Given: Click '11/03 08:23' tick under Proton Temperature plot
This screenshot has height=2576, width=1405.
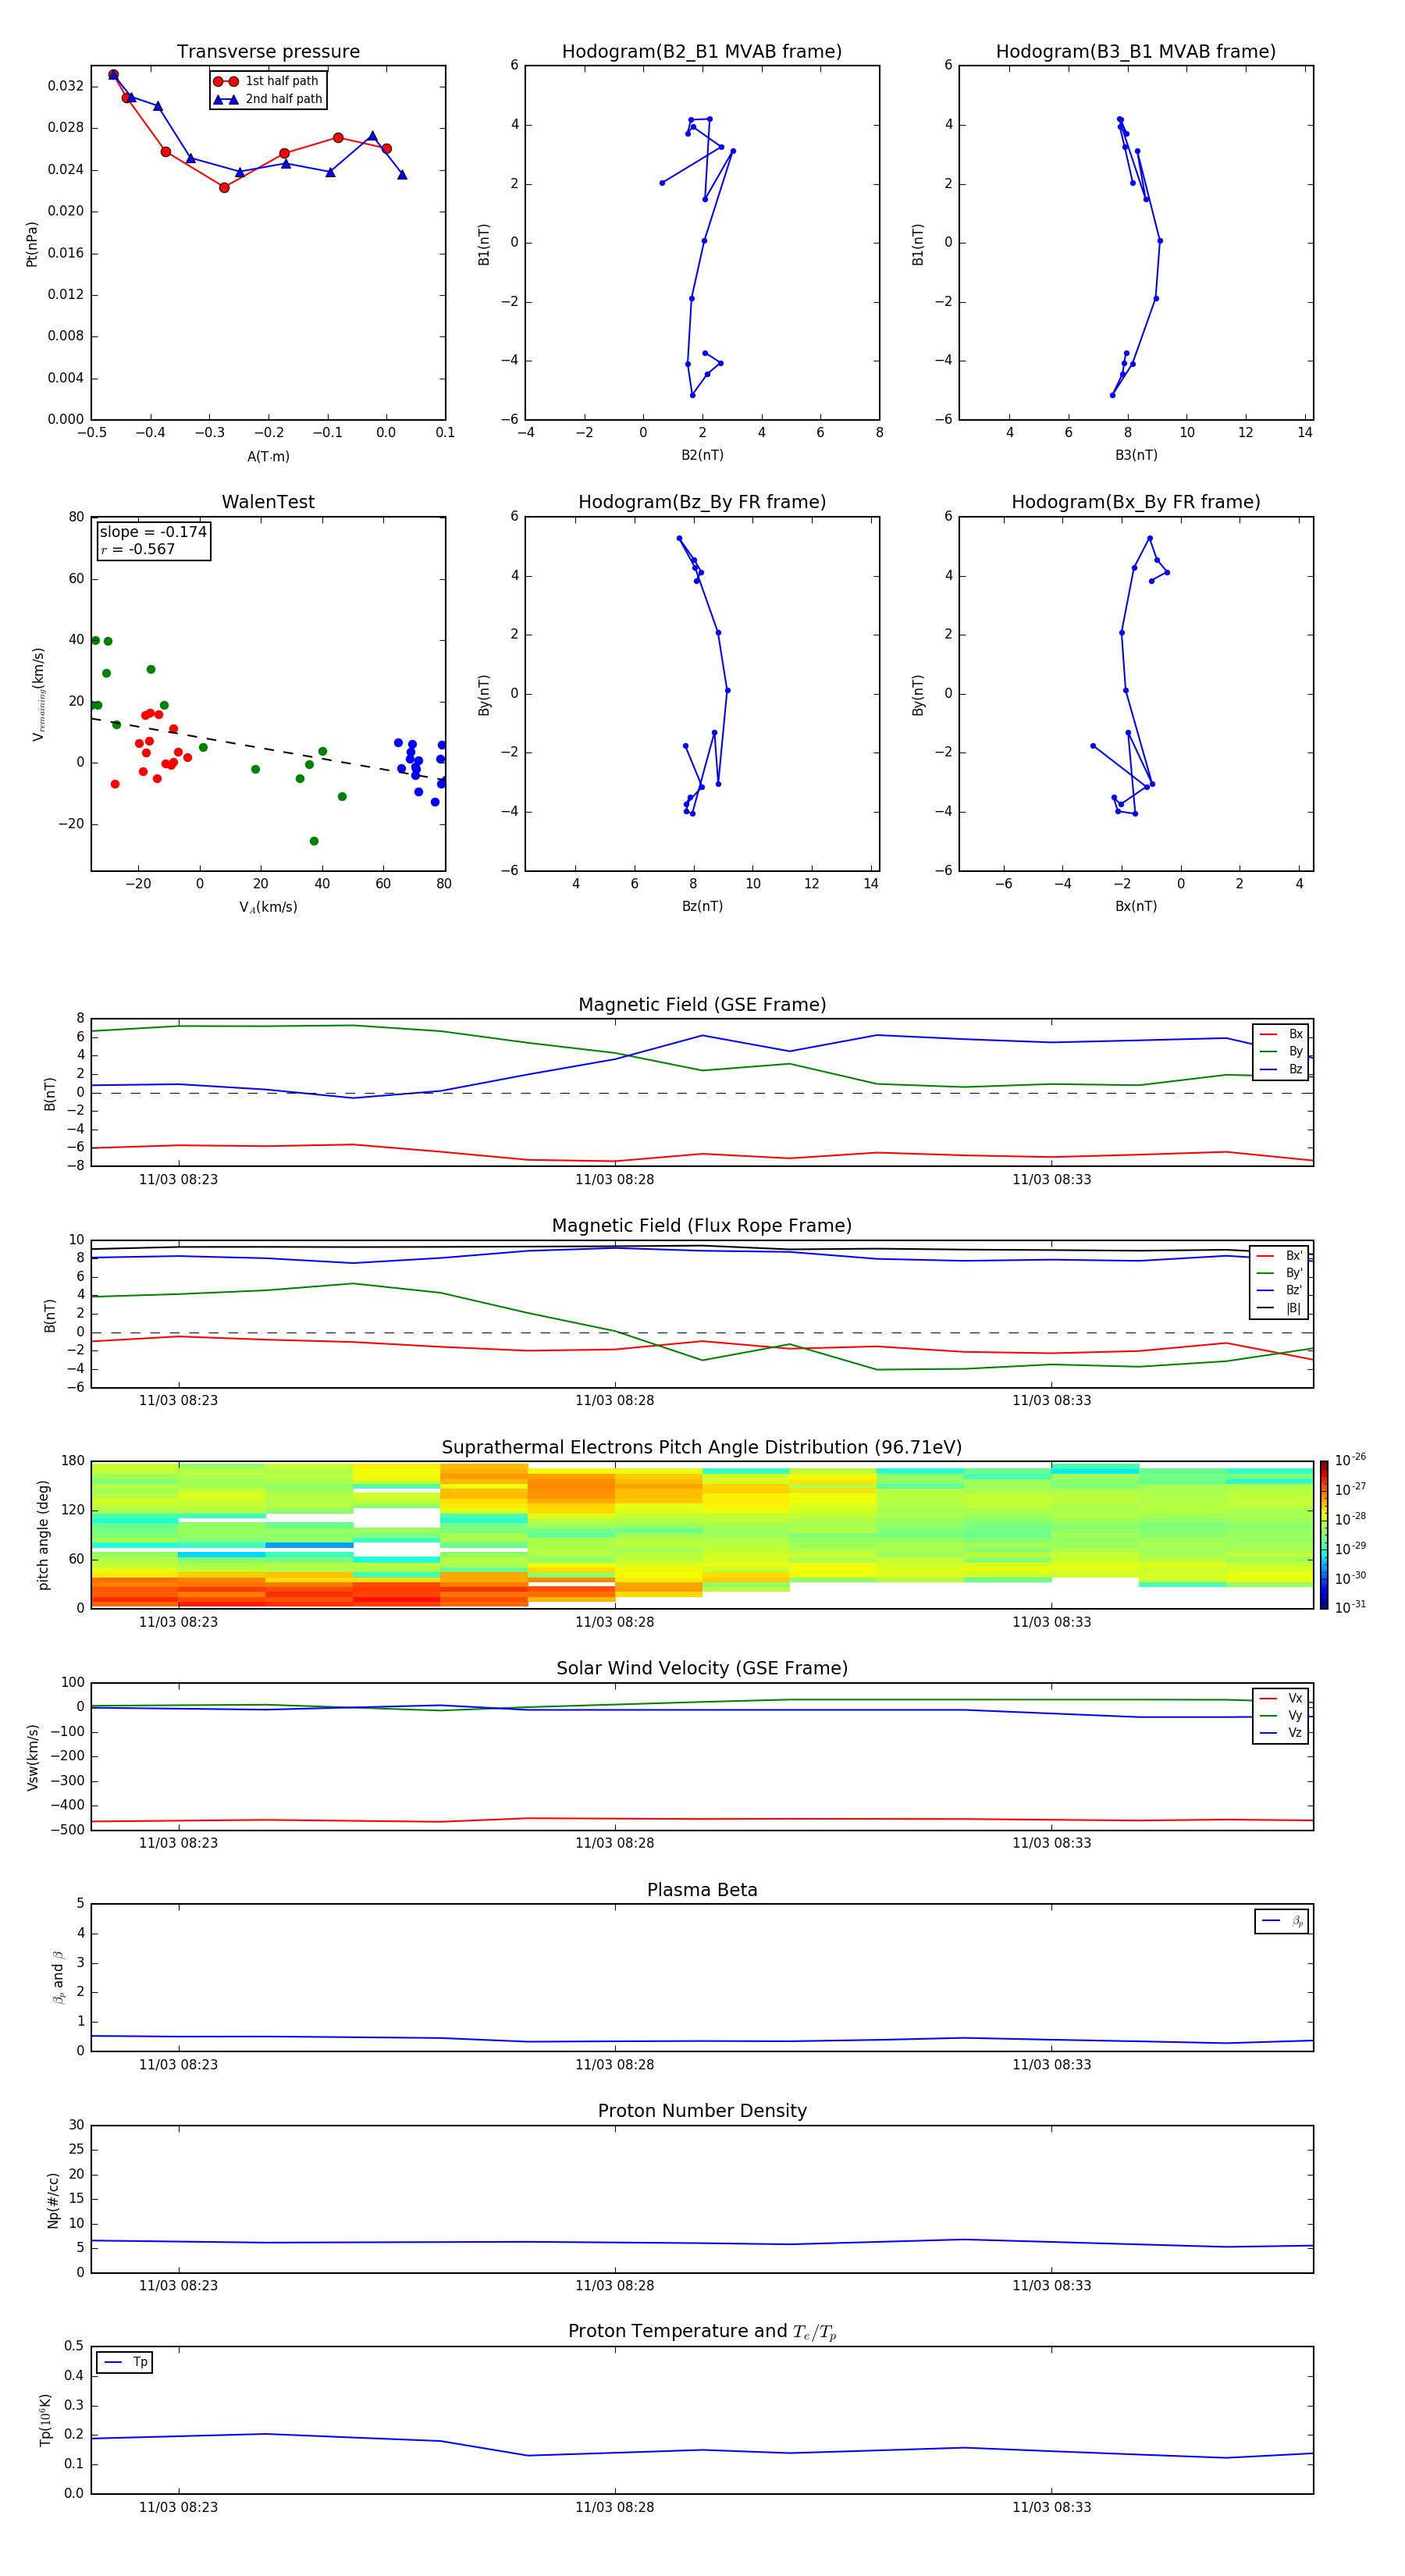Looking at the screenshot, I should (178, 2507).
